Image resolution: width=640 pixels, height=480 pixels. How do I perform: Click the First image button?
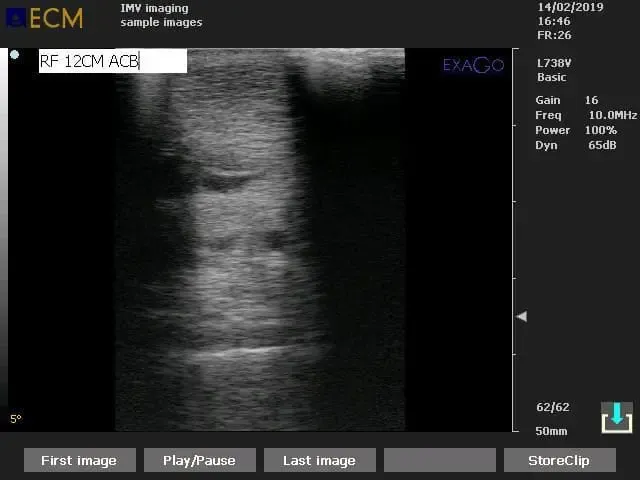pos(80,460)
